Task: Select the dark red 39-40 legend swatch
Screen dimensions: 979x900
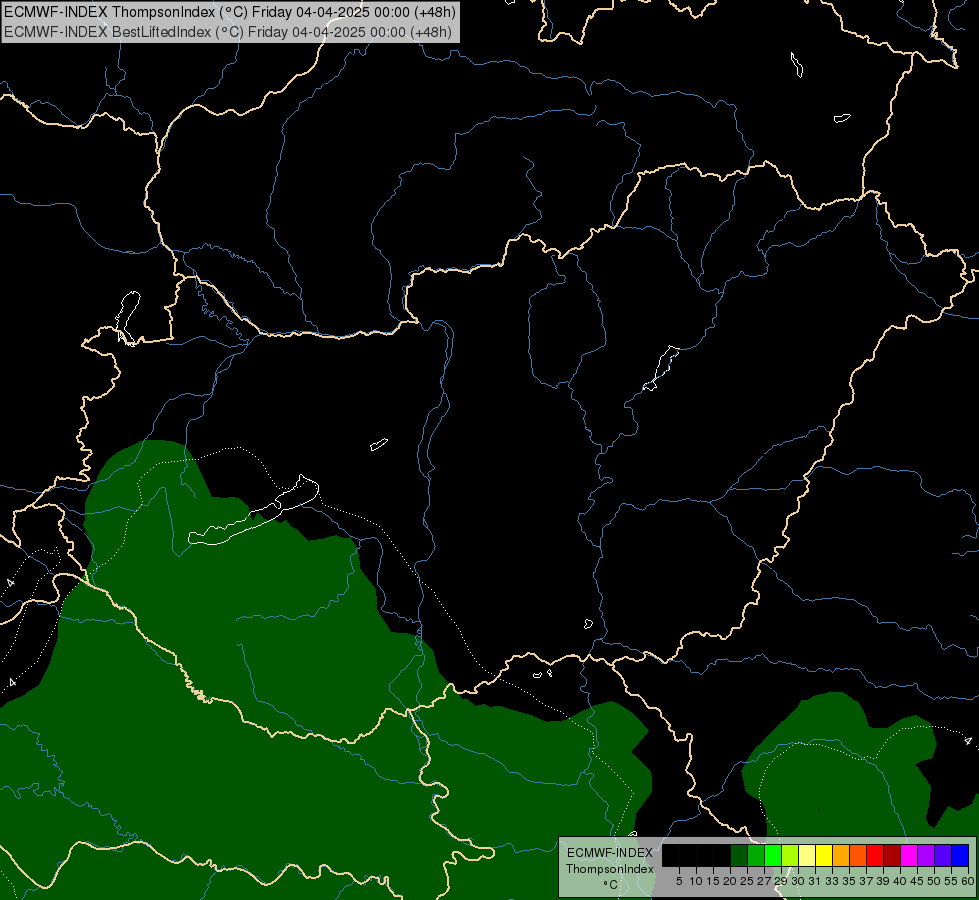Action: [892, 855]
